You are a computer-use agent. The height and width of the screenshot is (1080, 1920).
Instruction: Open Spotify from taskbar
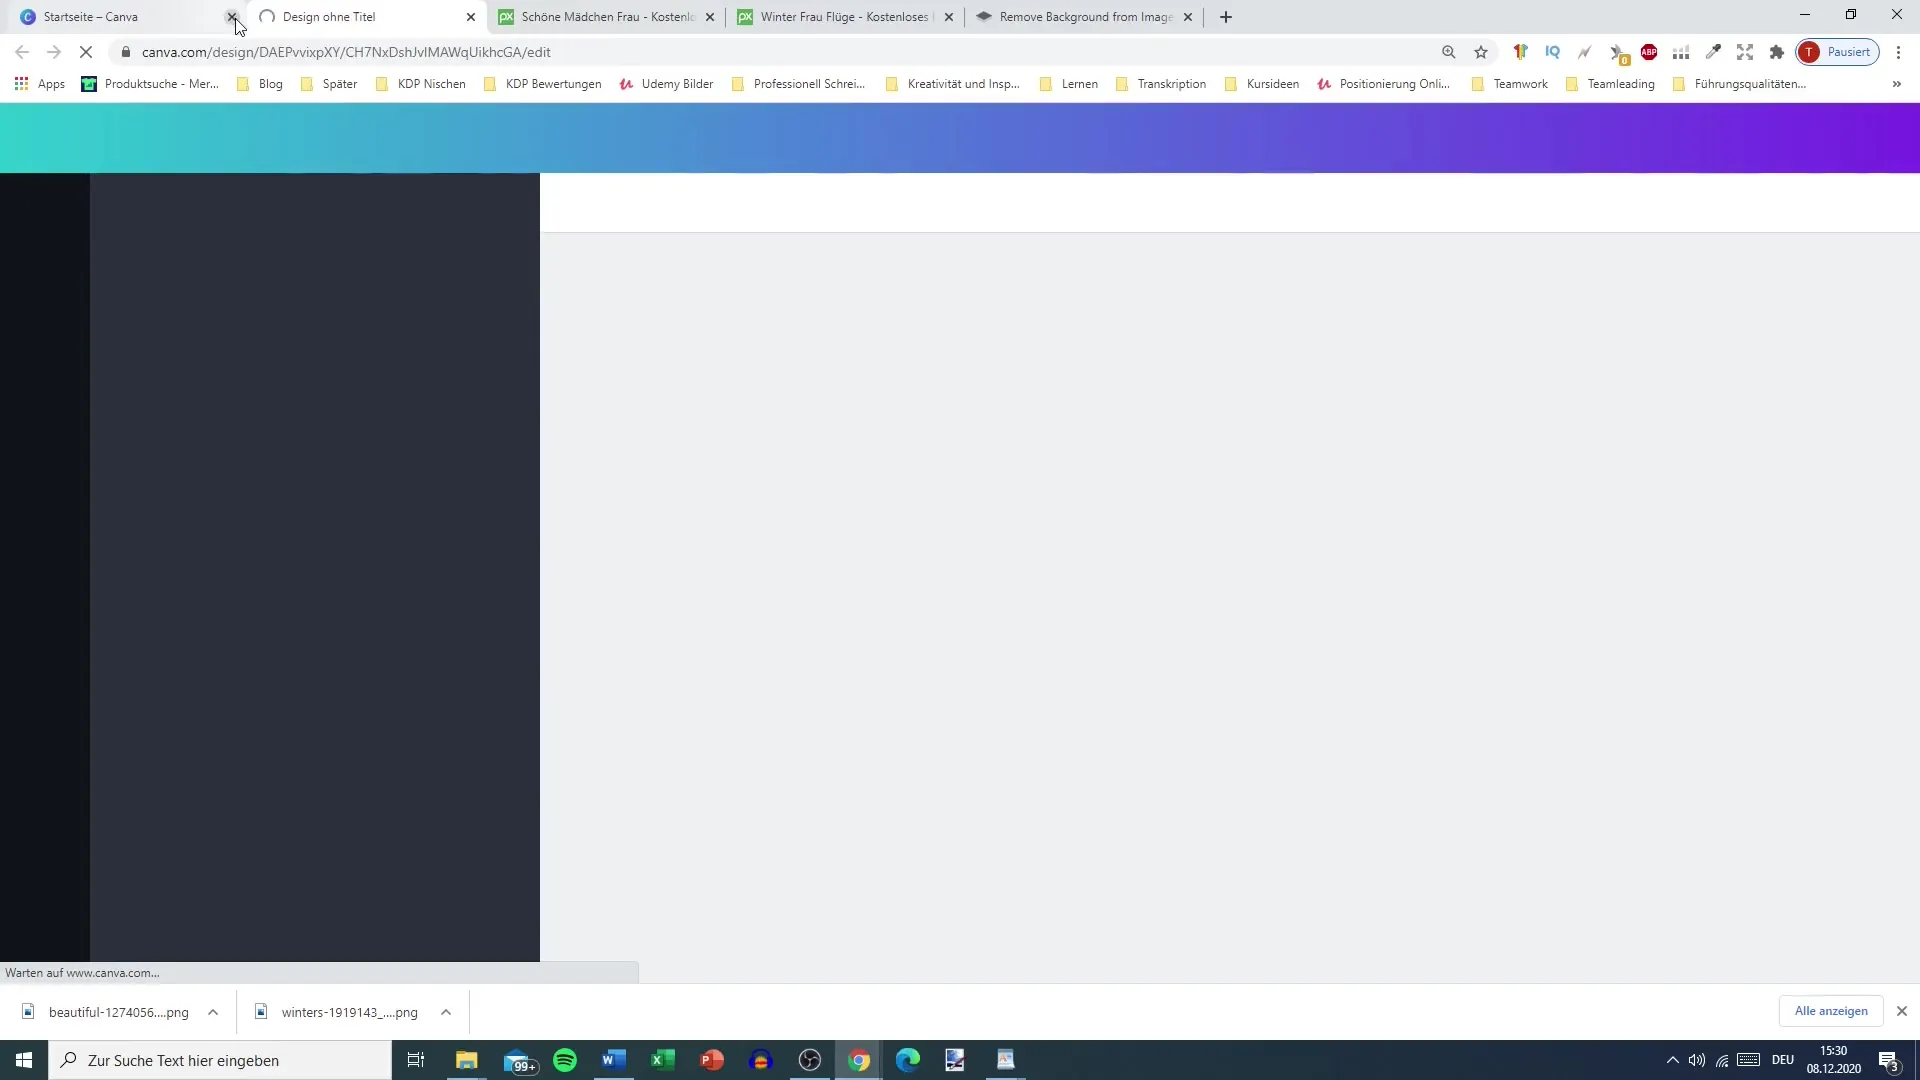click(x=565, y=1060)
